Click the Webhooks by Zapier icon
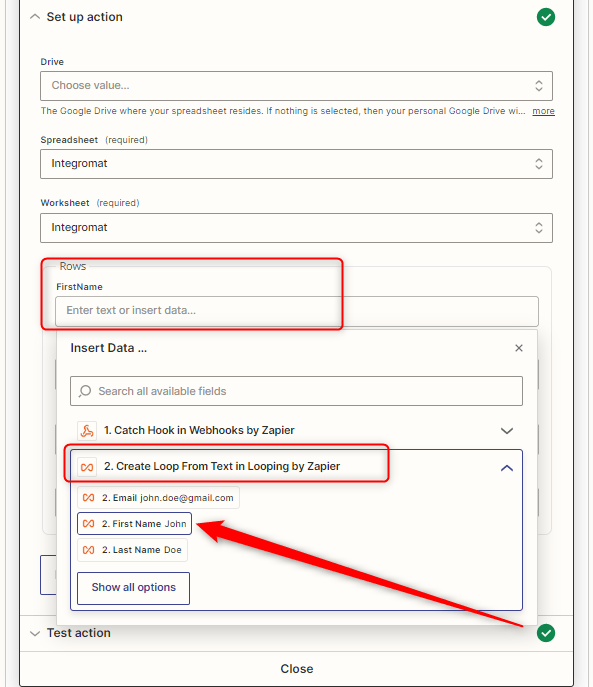The image size is (593, 687). (x=87, y=431)
